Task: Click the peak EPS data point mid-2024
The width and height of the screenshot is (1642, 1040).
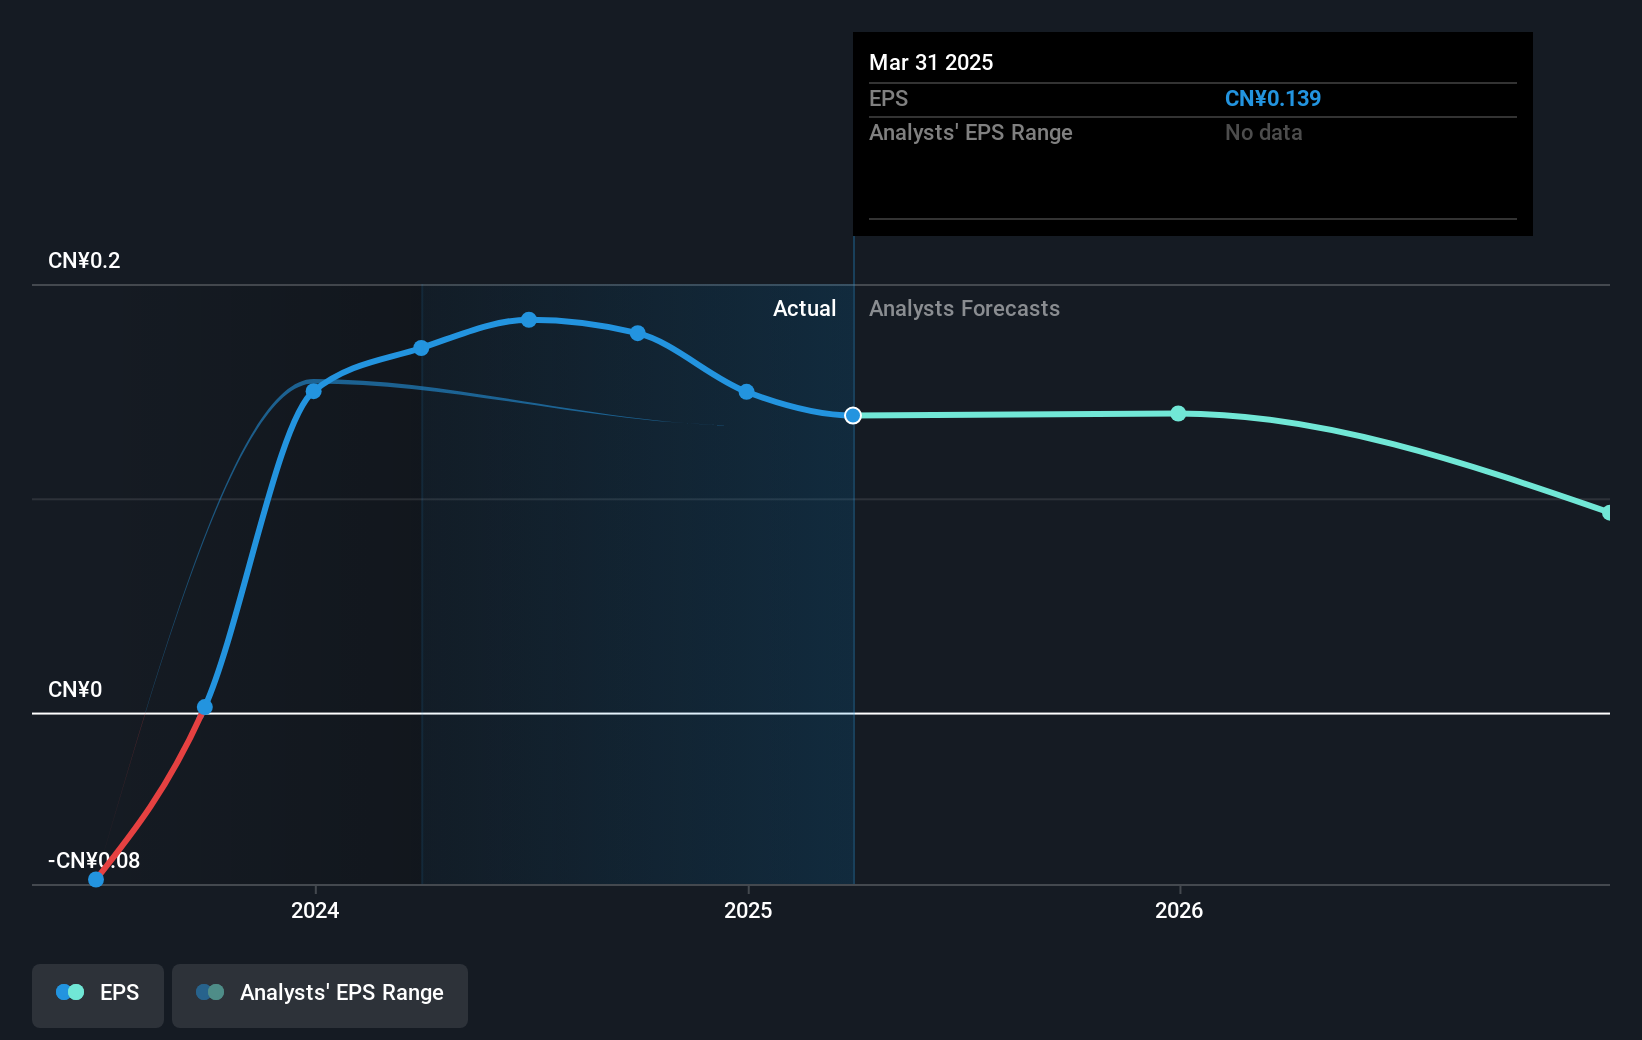Action: [x=529, y=320]
